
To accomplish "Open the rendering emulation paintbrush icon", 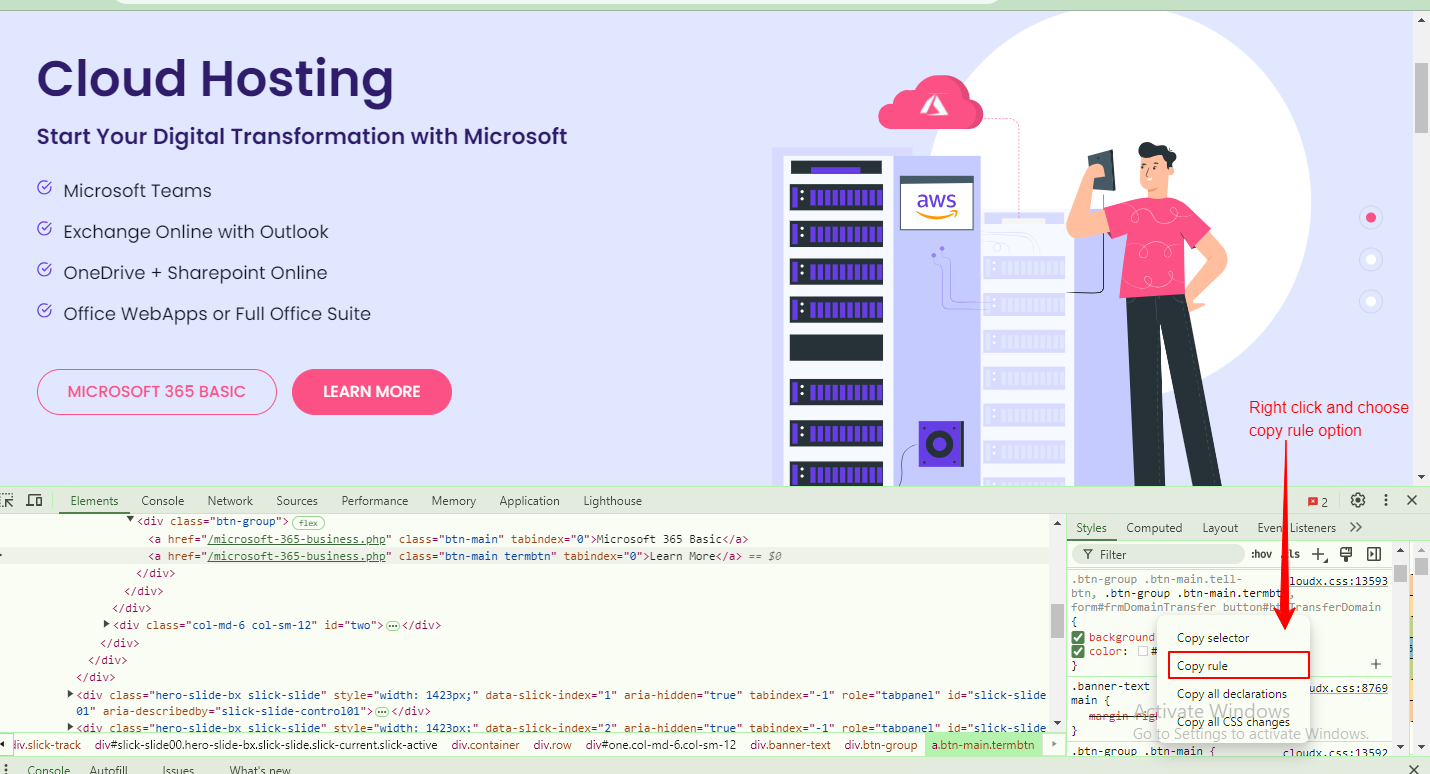I will point(1346,554).
